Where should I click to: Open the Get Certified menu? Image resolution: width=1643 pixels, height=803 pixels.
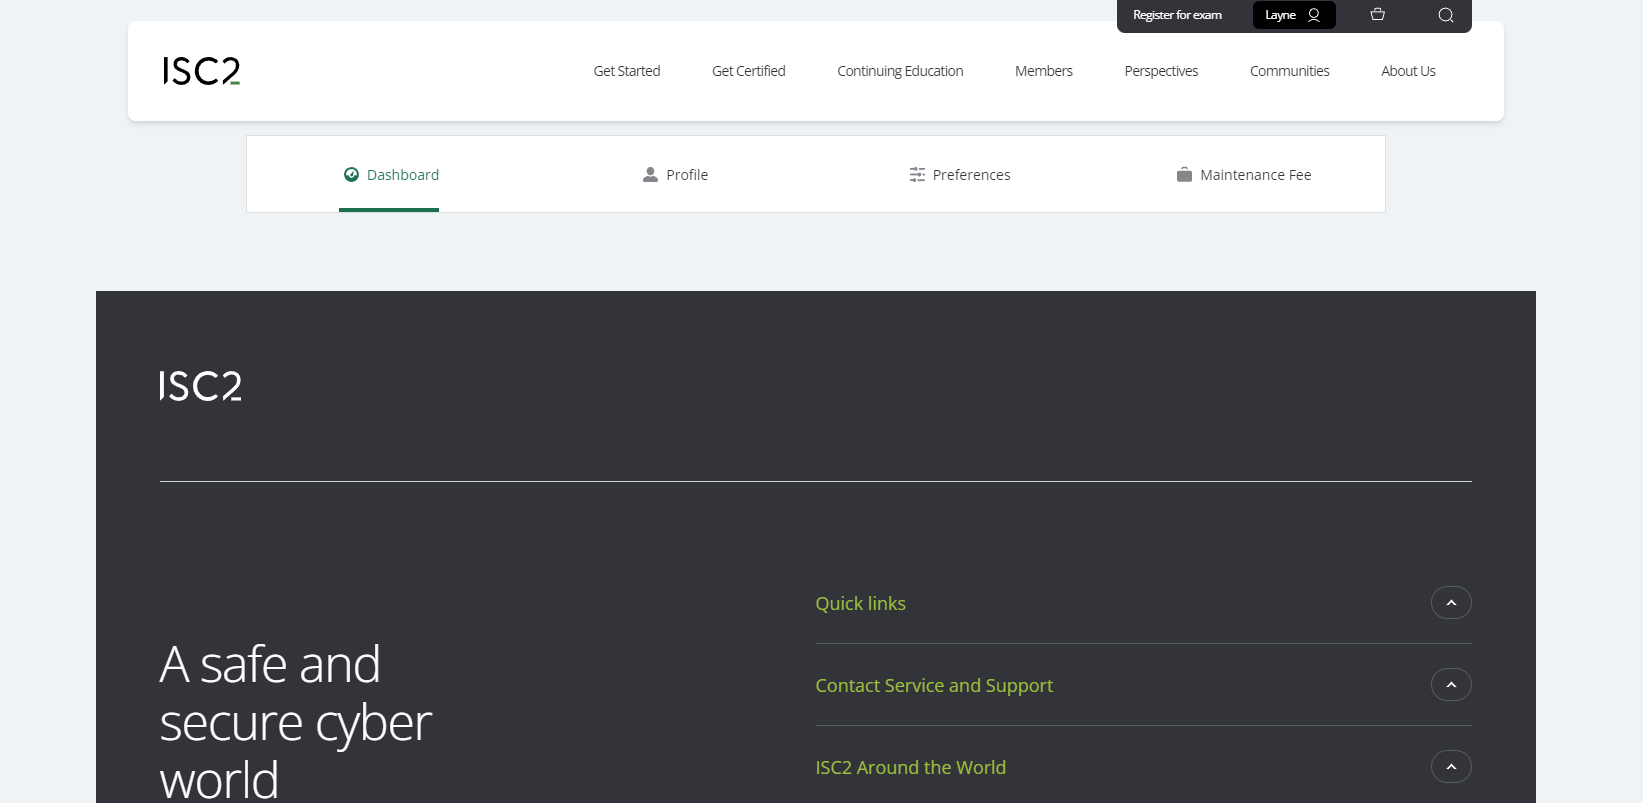(748, 71)
